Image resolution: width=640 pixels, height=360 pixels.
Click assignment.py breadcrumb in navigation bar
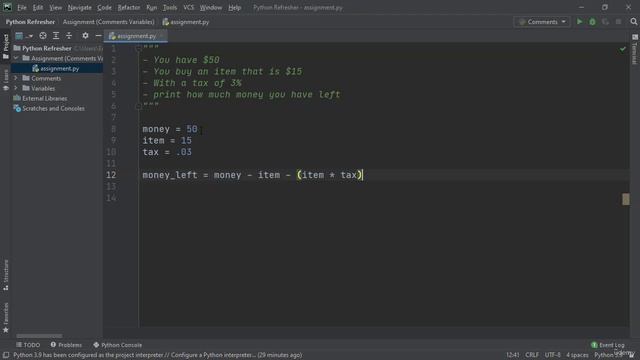(186, 22)
